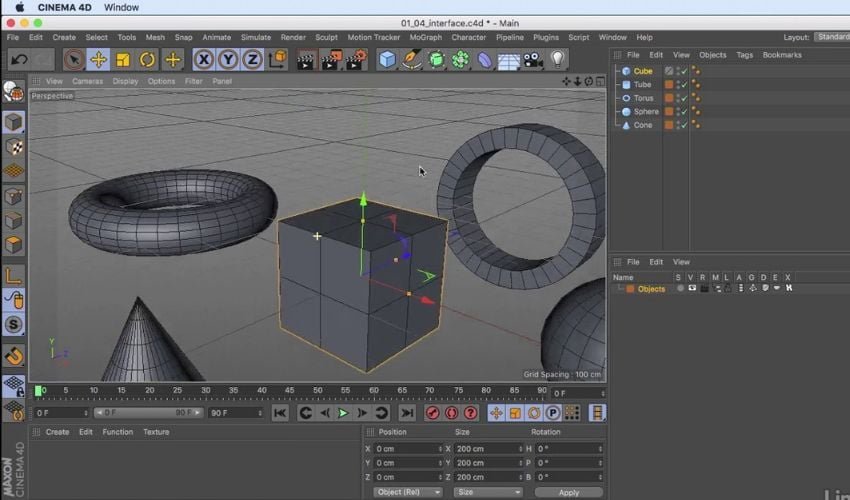Open viewport Cameras menu
This screenshot has height=500, width=850.
87,81
